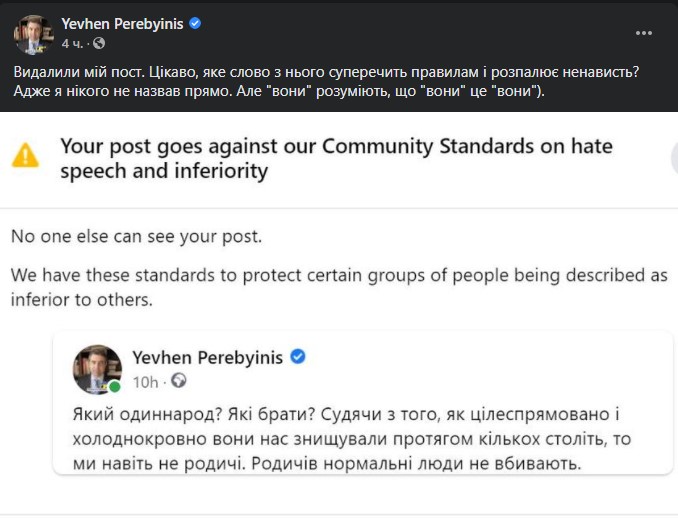Open Yevhen Perebyinis profile from the top header
This screenshot has width=678, height=531.
coord(122,24)
